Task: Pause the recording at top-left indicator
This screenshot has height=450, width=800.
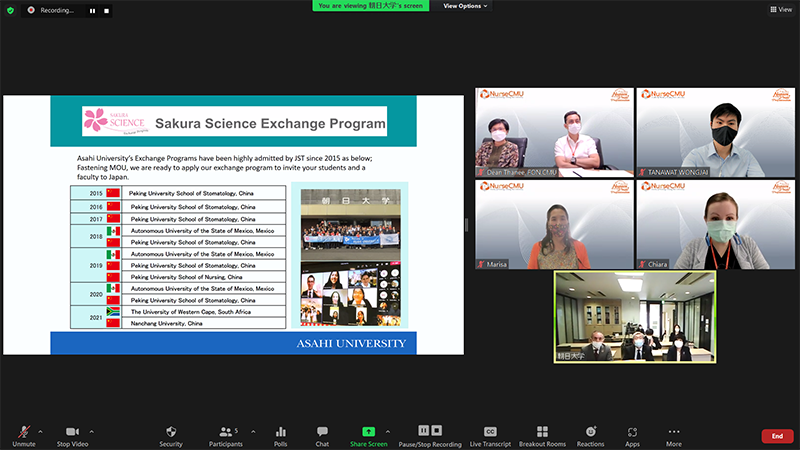Action: [92, 11]
